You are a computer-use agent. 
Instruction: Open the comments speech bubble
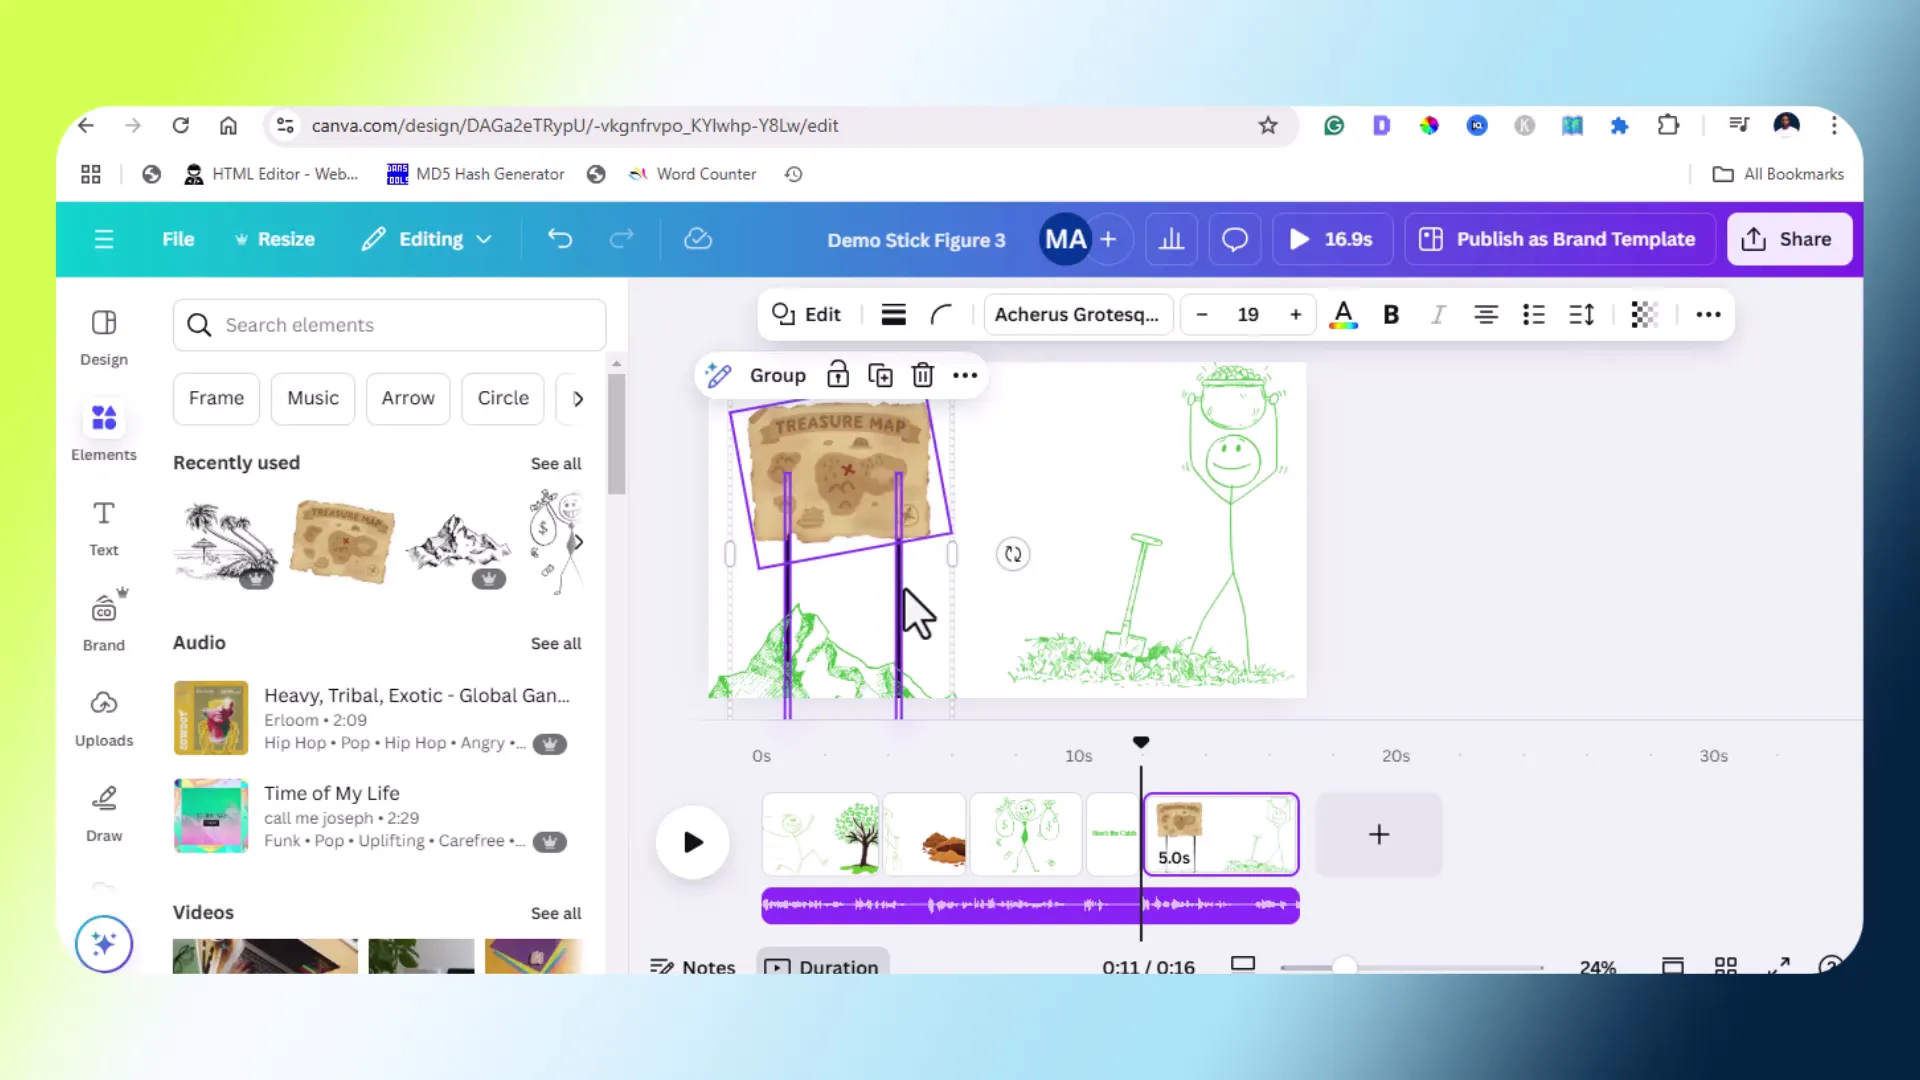click(x=1235, y=239)
